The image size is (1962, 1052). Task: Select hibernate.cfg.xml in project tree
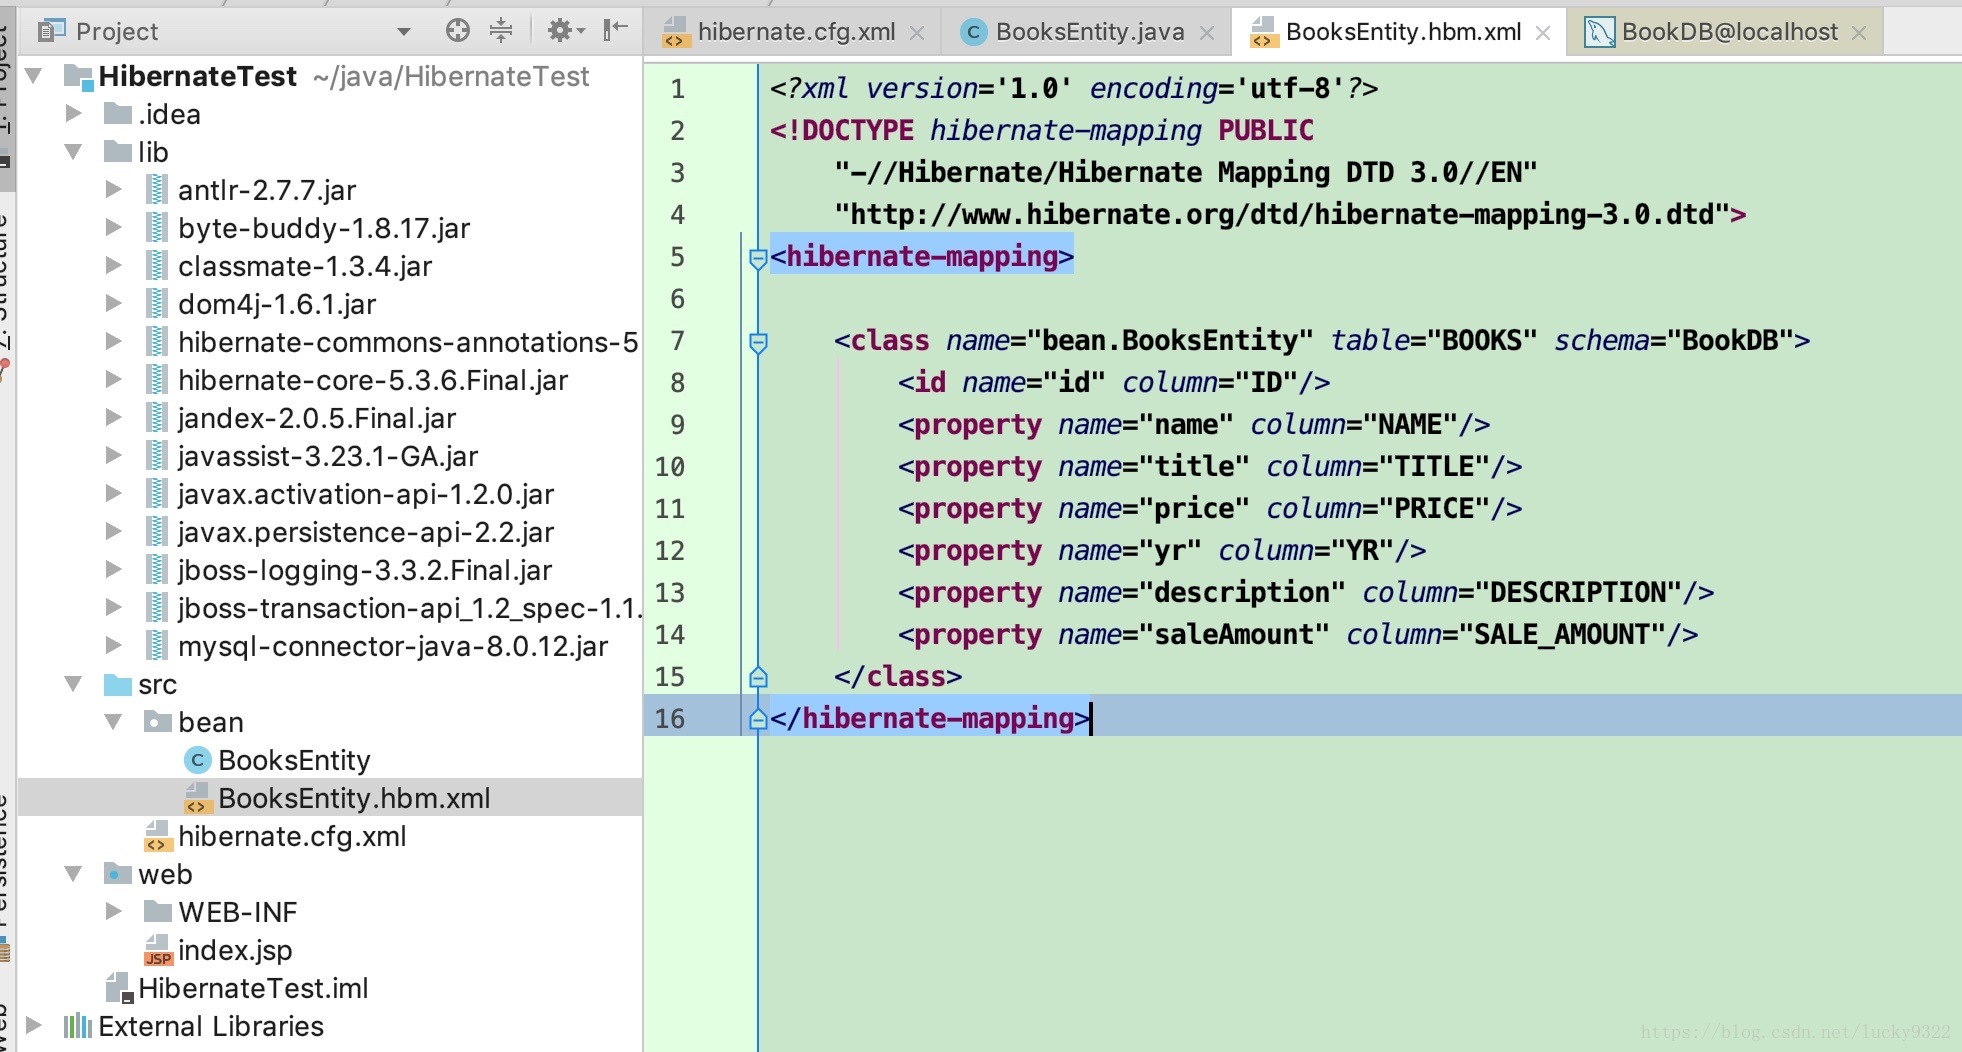point(292,836)
